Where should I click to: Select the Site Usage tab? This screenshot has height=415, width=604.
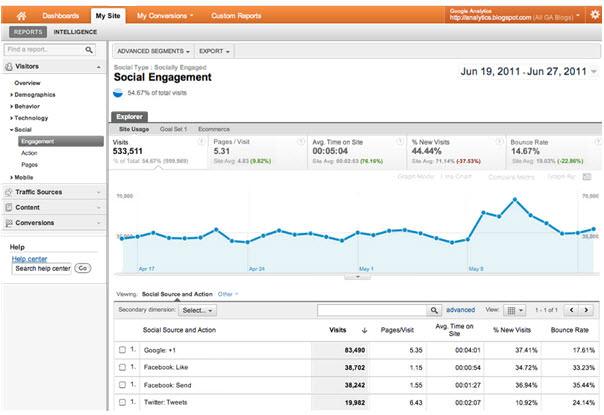click(x=134, y=129)
